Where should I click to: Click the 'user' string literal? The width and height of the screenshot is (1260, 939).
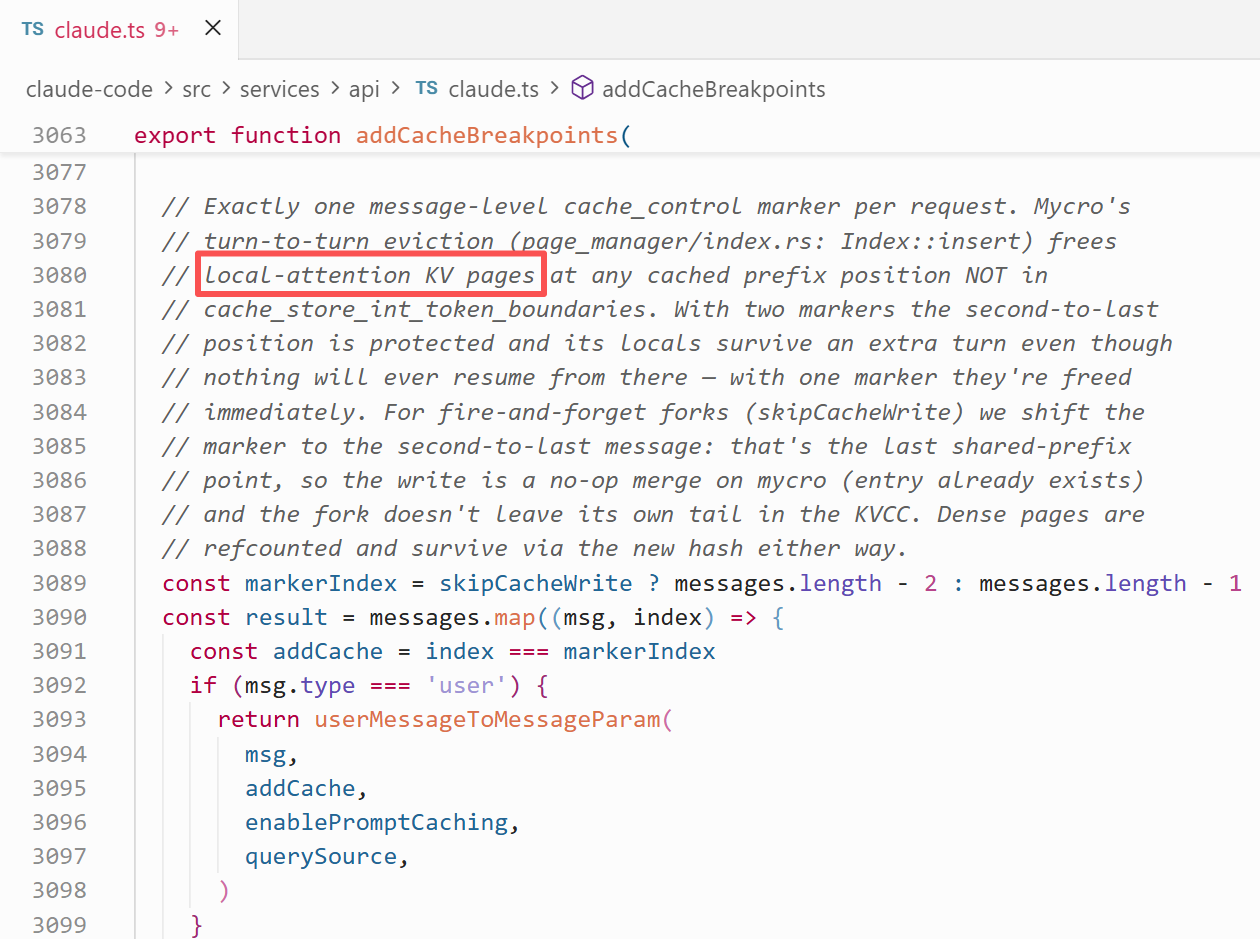466,686
